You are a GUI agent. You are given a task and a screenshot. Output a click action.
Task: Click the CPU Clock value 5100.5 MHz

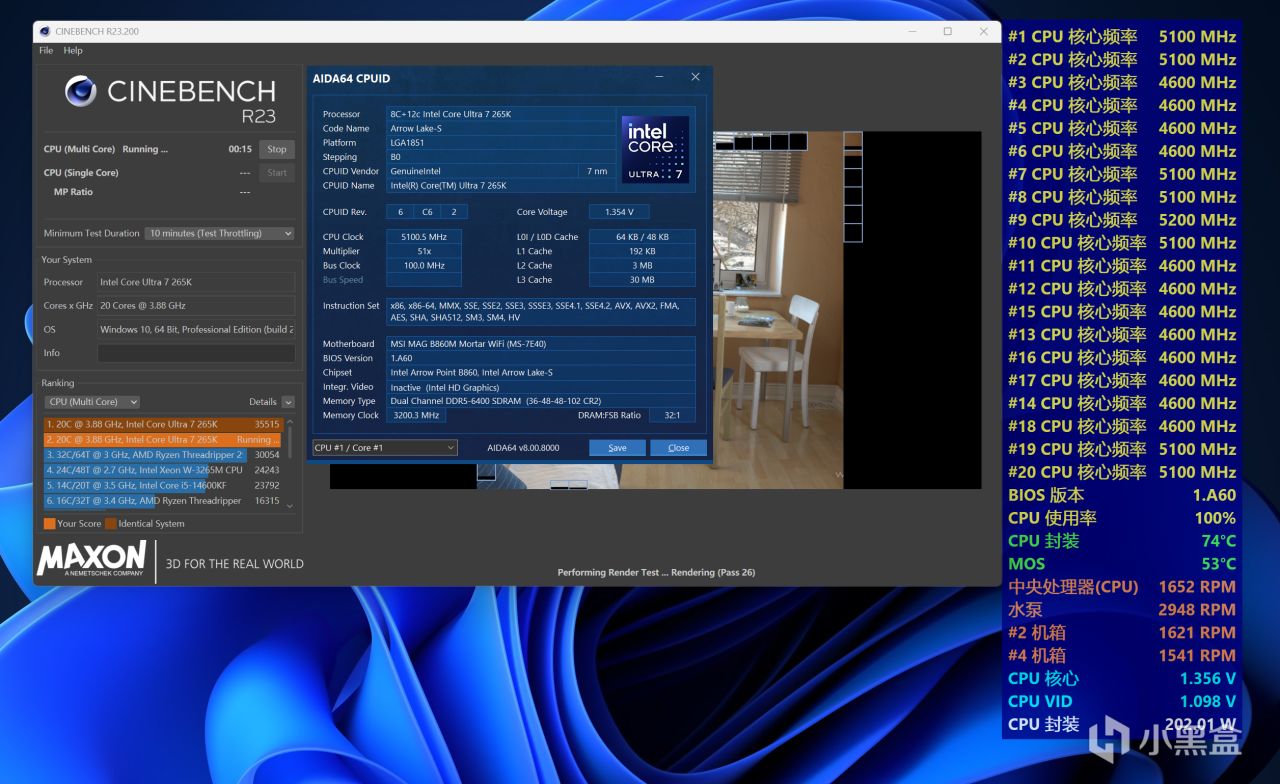click(x=424, y=237)
